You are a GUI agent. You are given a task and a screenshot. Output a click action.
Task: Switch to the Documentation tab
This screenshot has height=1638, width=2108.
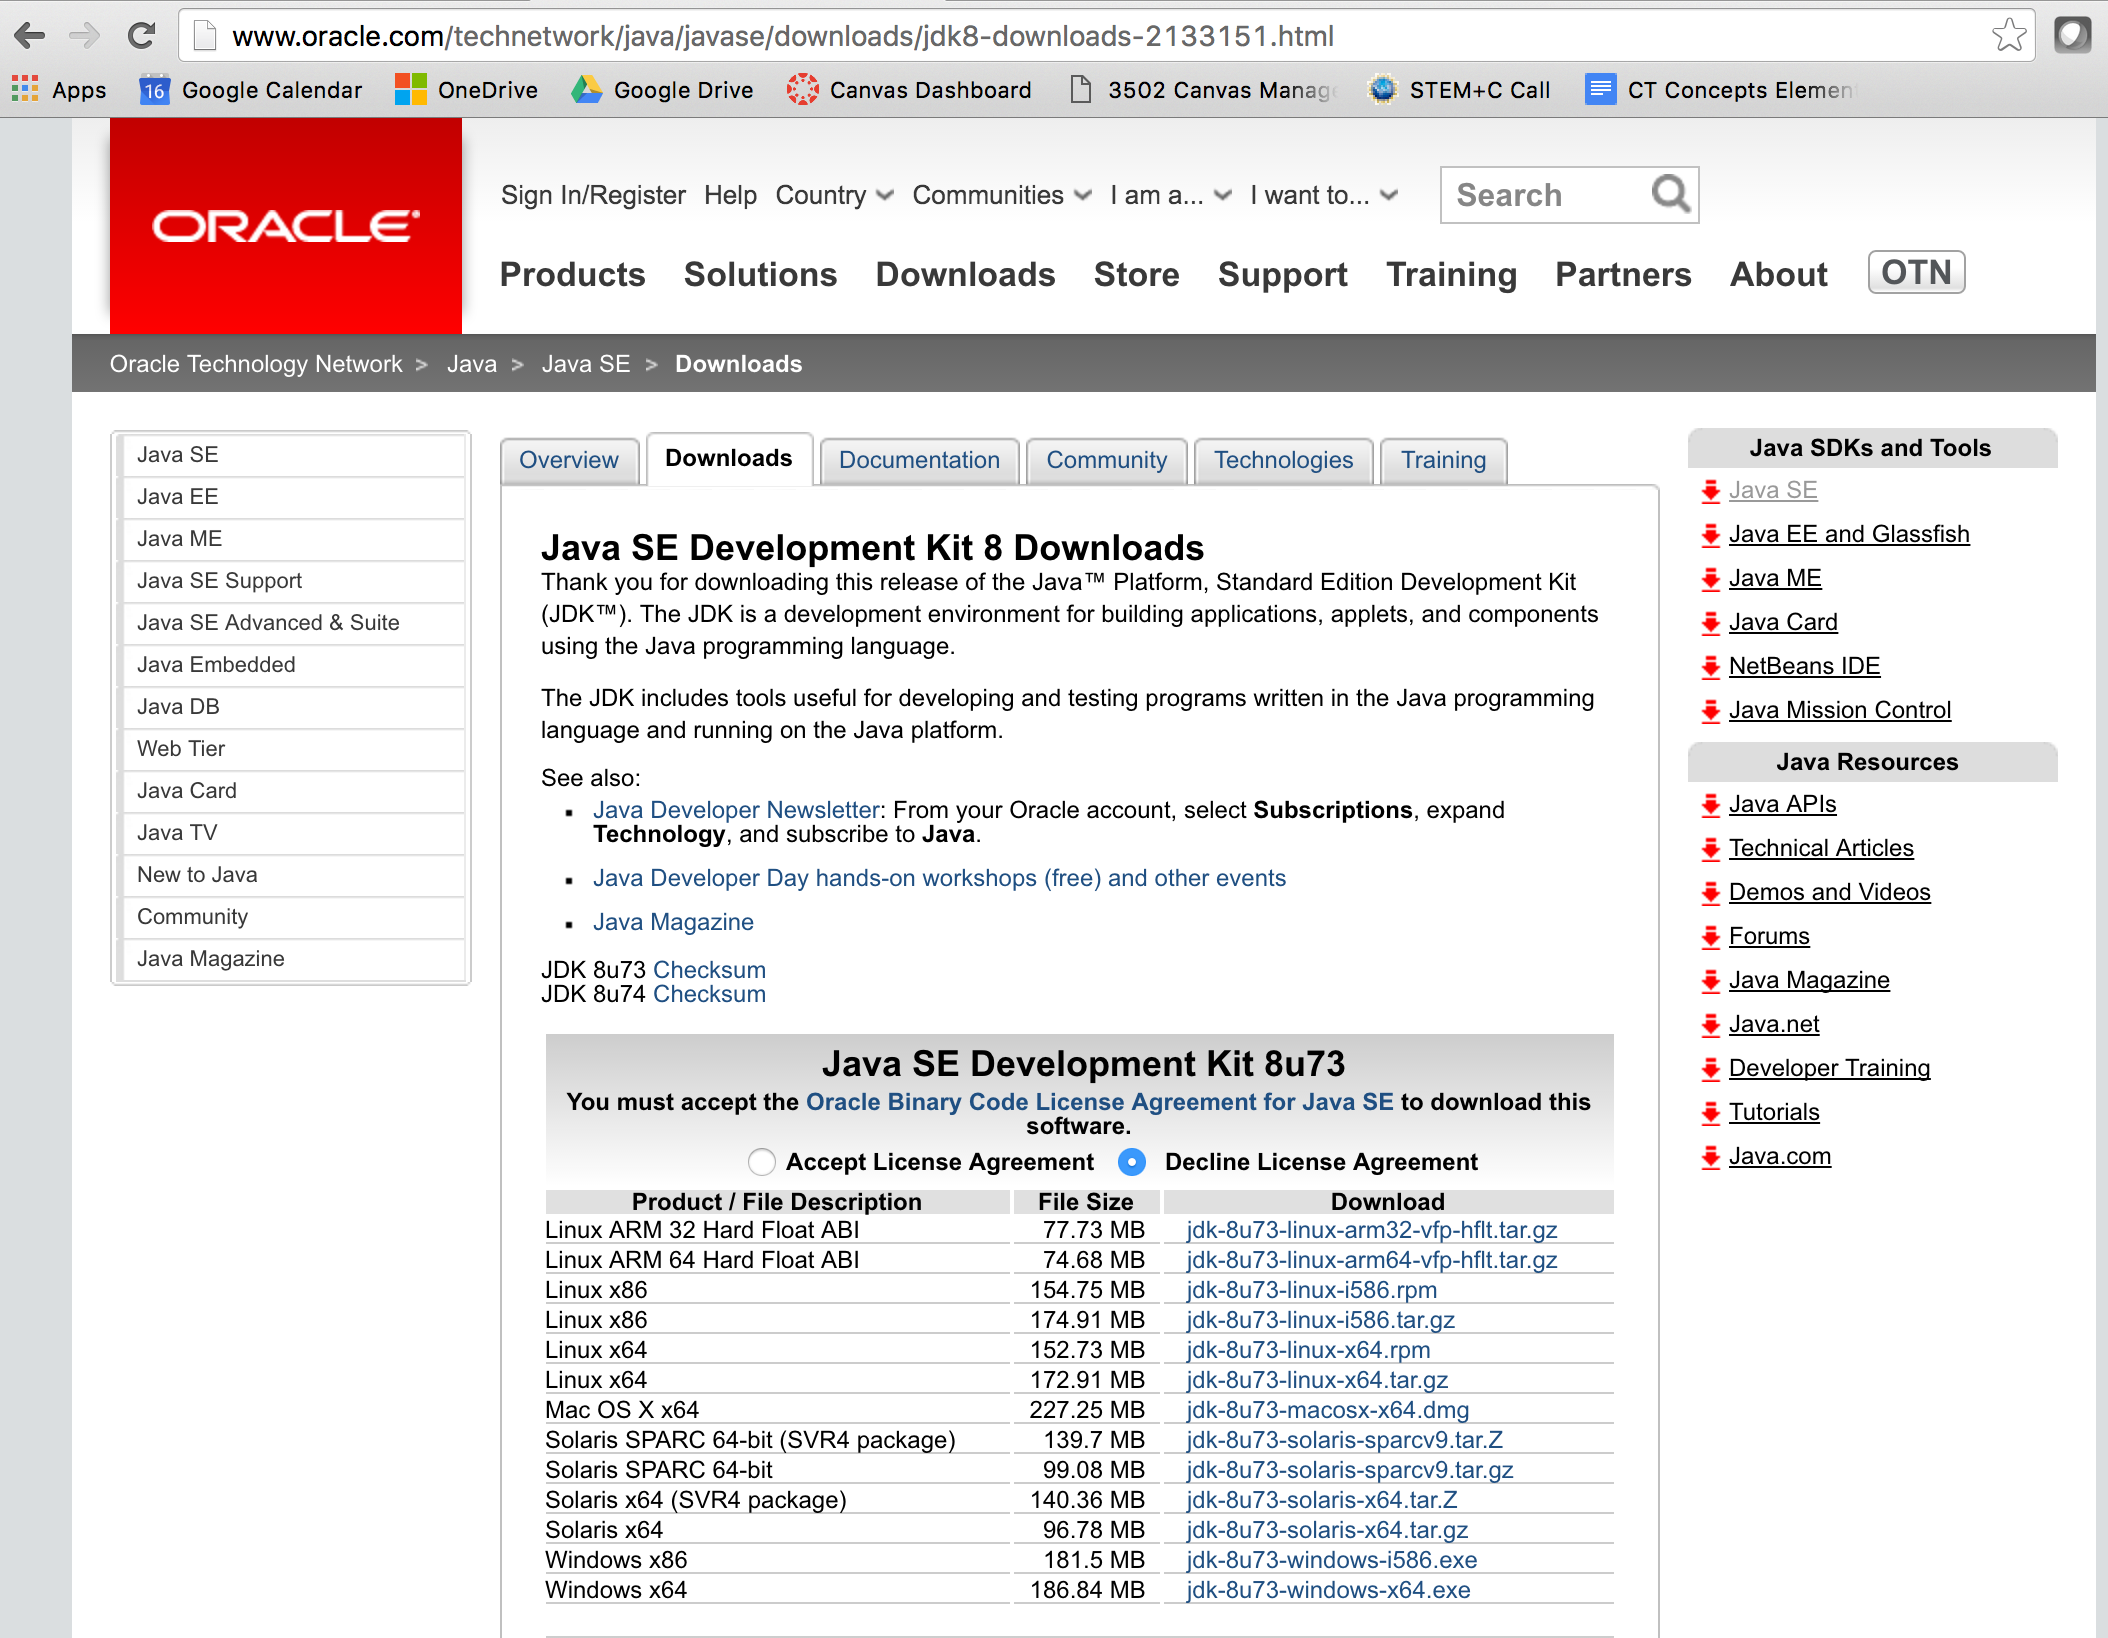(x=919, y=460)
